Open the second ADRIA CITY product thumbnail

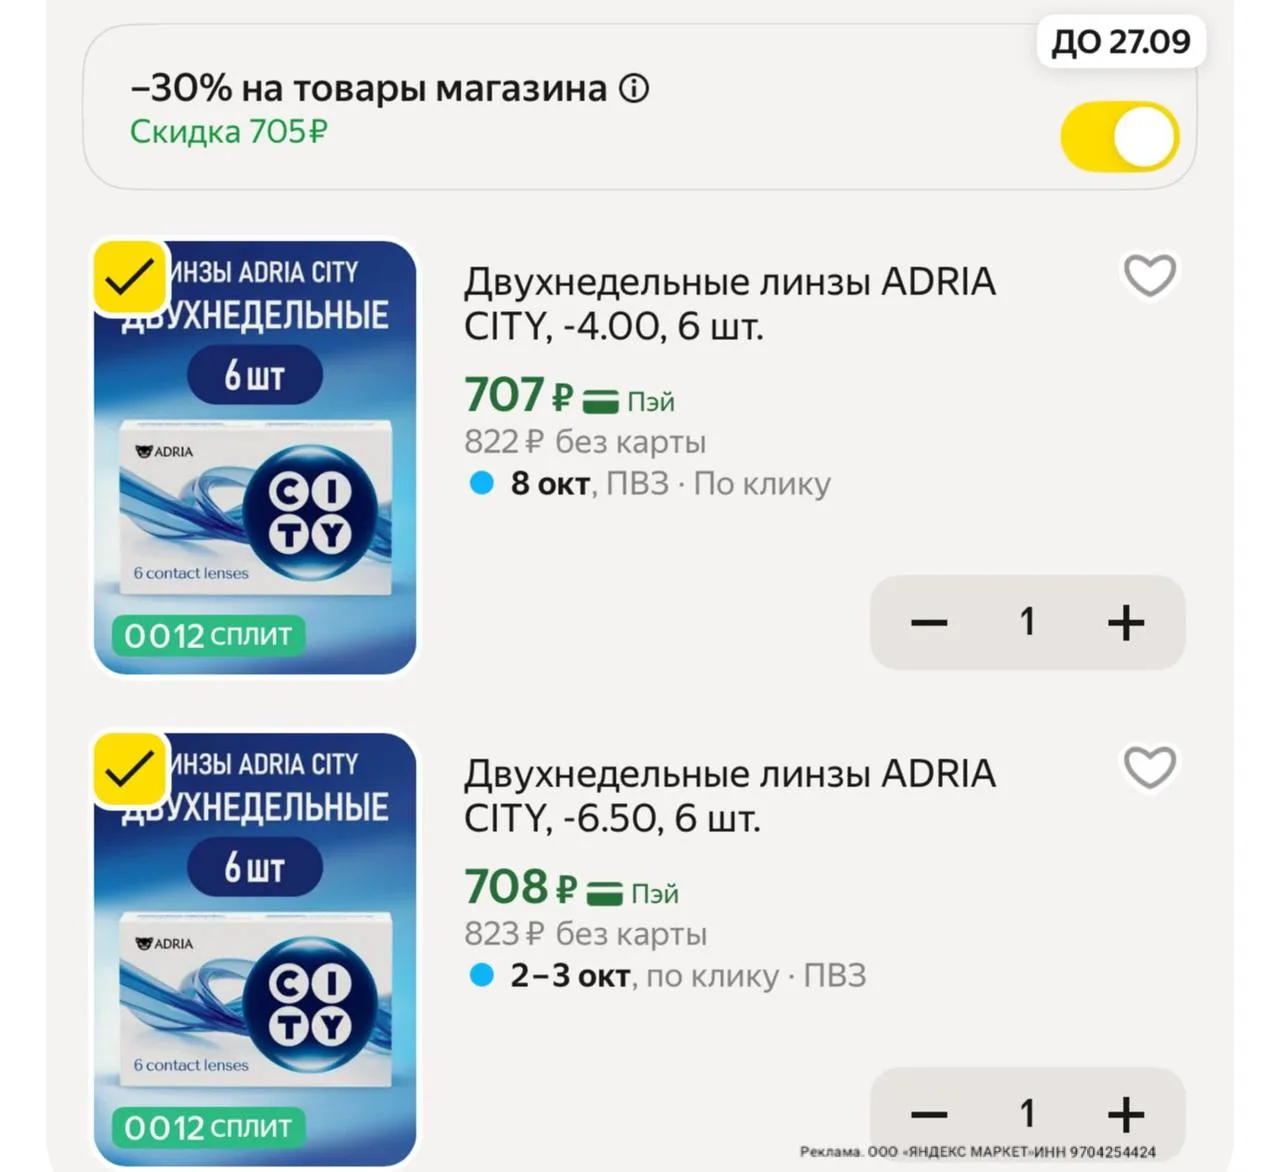tap(255, 949)
